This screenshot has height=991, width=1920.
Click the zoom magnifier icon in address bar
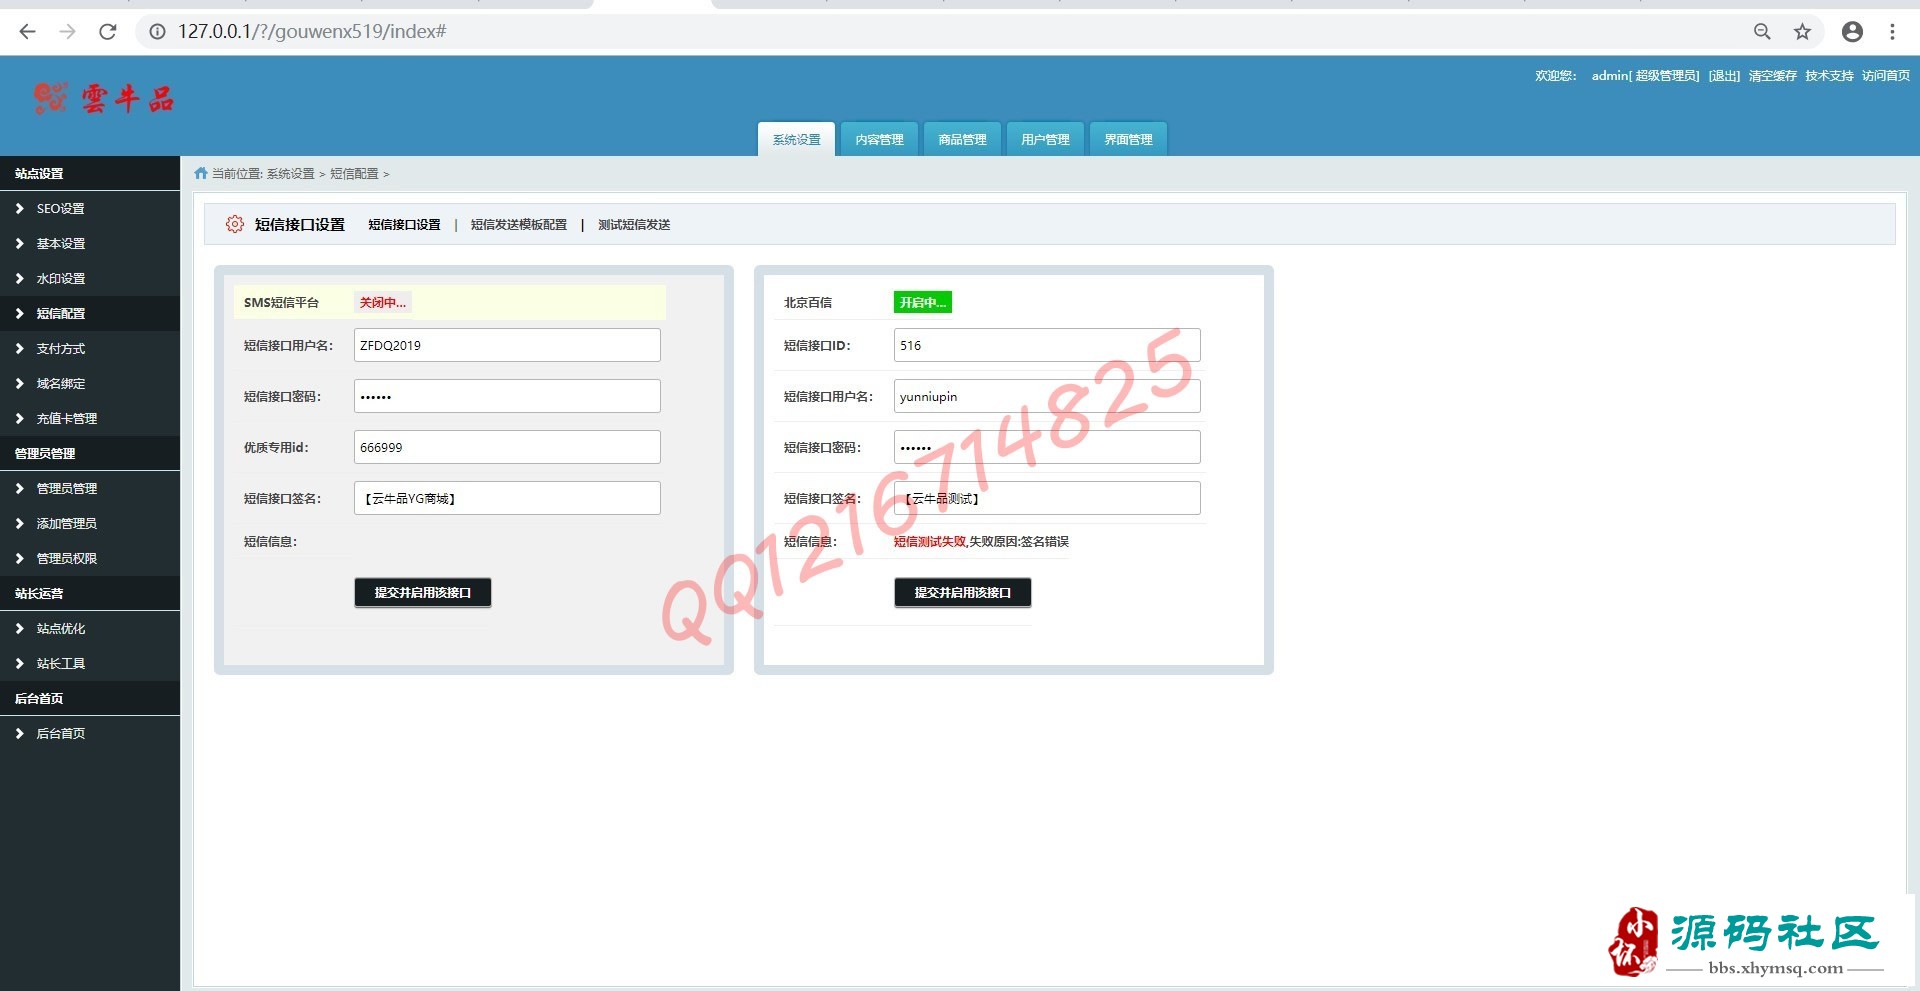coord(1762,32)
